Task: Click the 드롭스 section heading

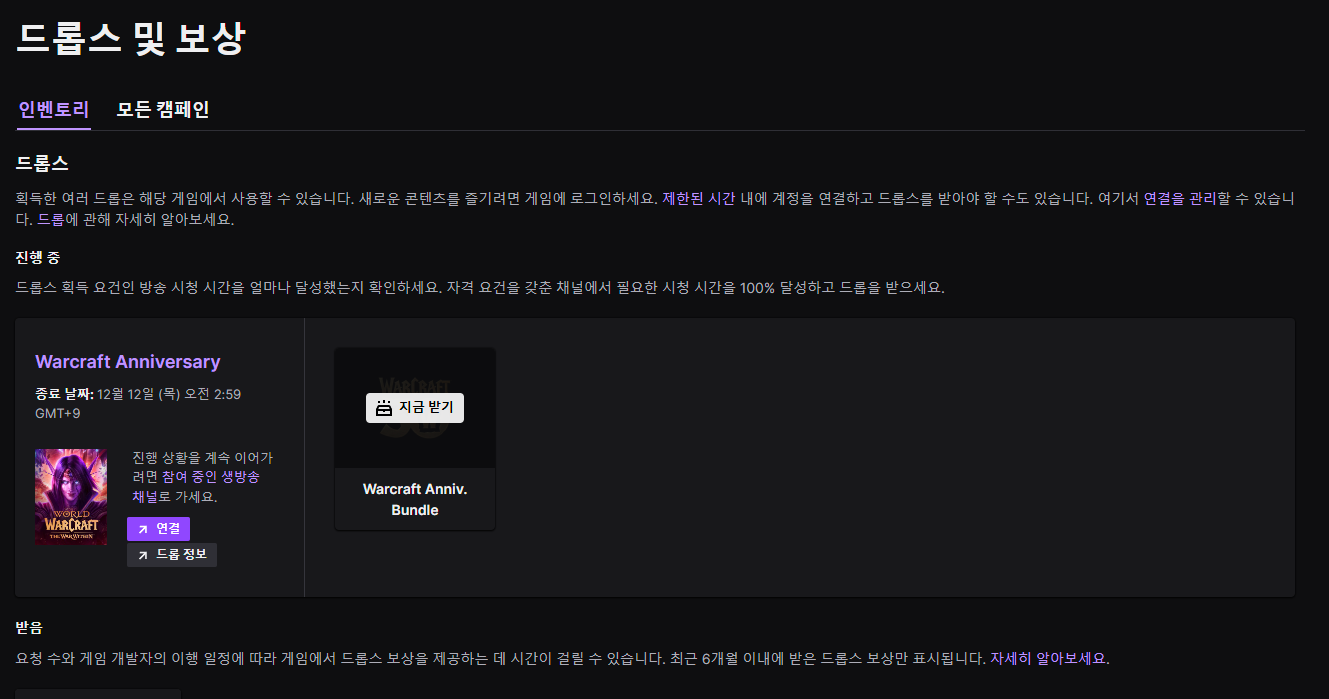Action: click(x=43, y=163)
